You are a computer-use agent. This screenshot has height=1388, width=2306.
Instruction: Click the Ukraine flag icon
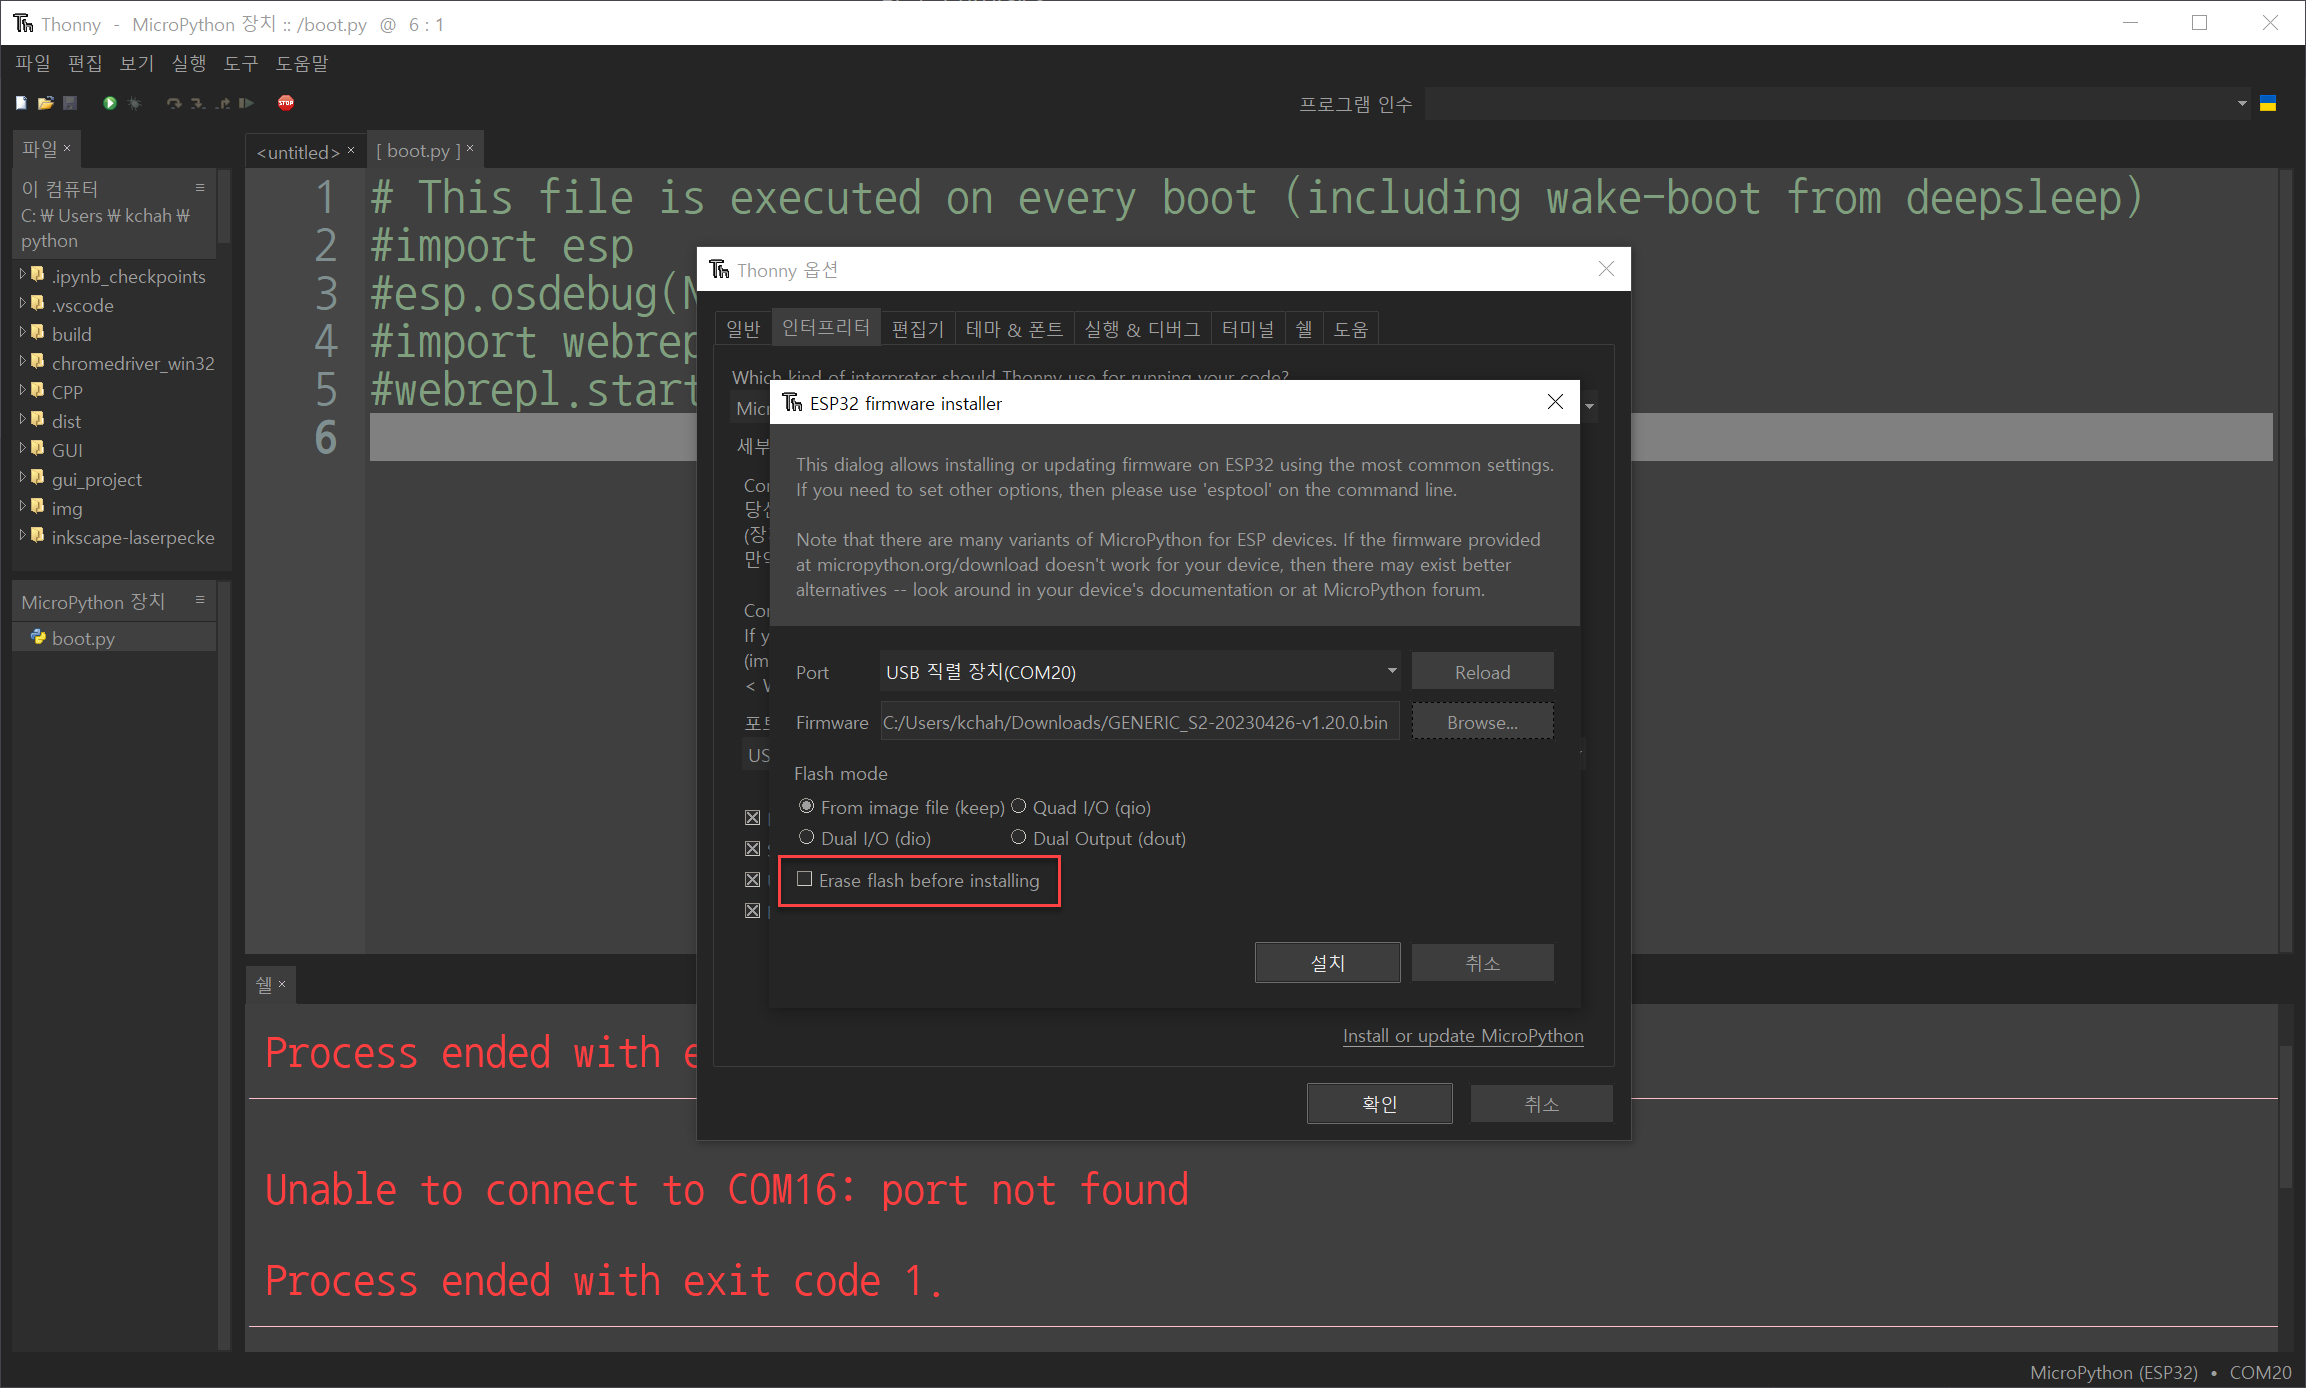(2268, 103)
